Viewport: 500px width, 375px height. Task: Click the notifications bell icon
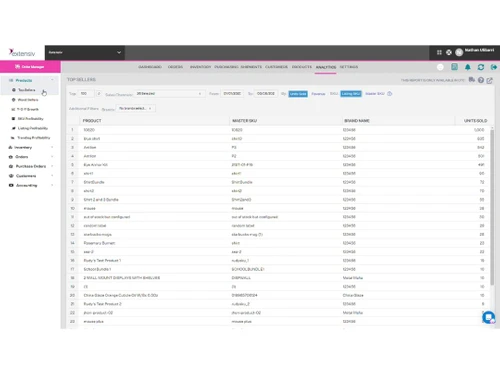pos(468,67)
